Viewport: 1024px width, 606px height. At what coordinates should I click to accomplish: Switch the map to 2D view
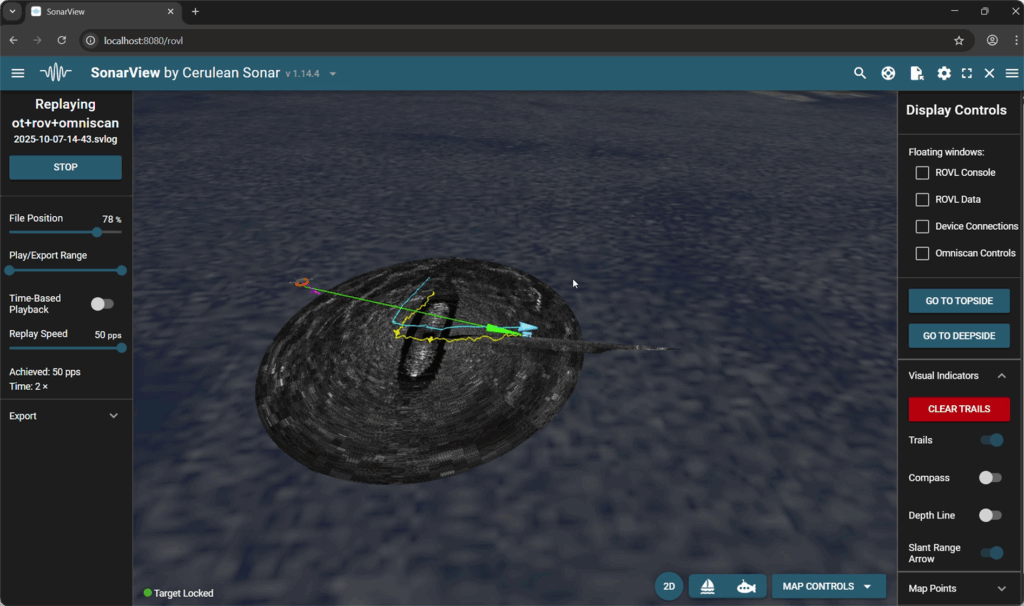point(669,587)
